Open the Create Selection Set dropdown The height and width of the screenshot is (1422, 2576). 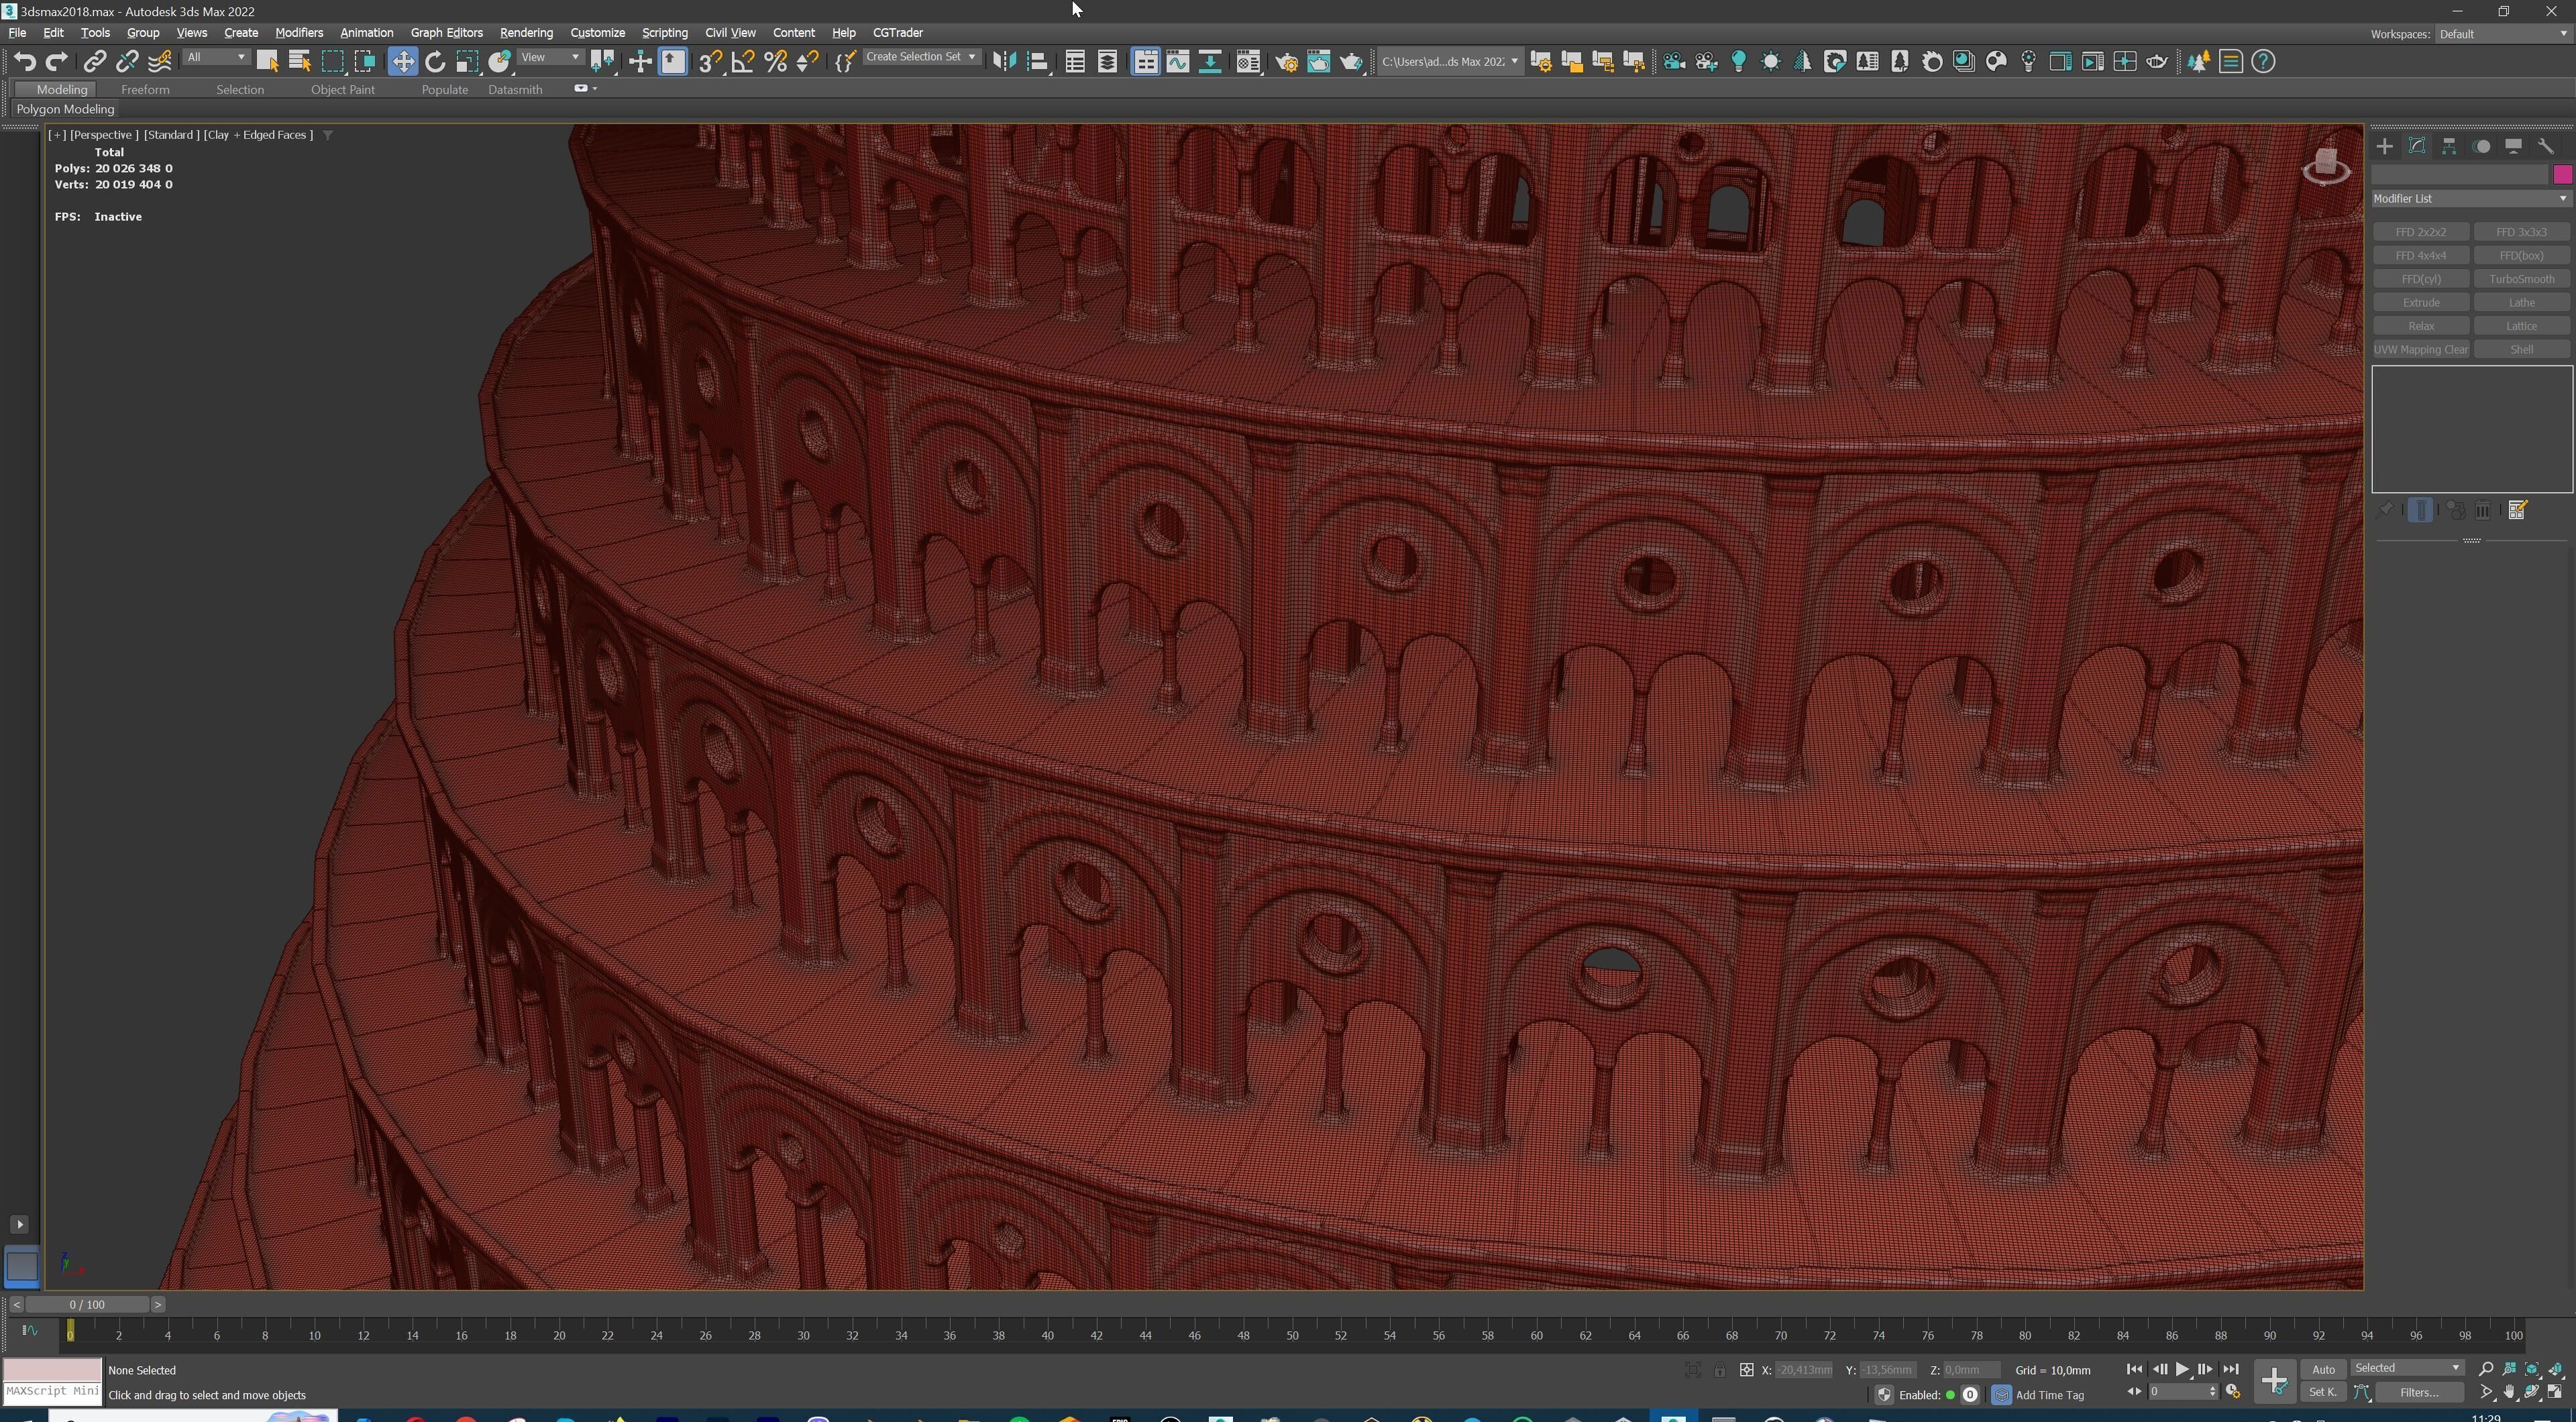[x=921, y=57]
